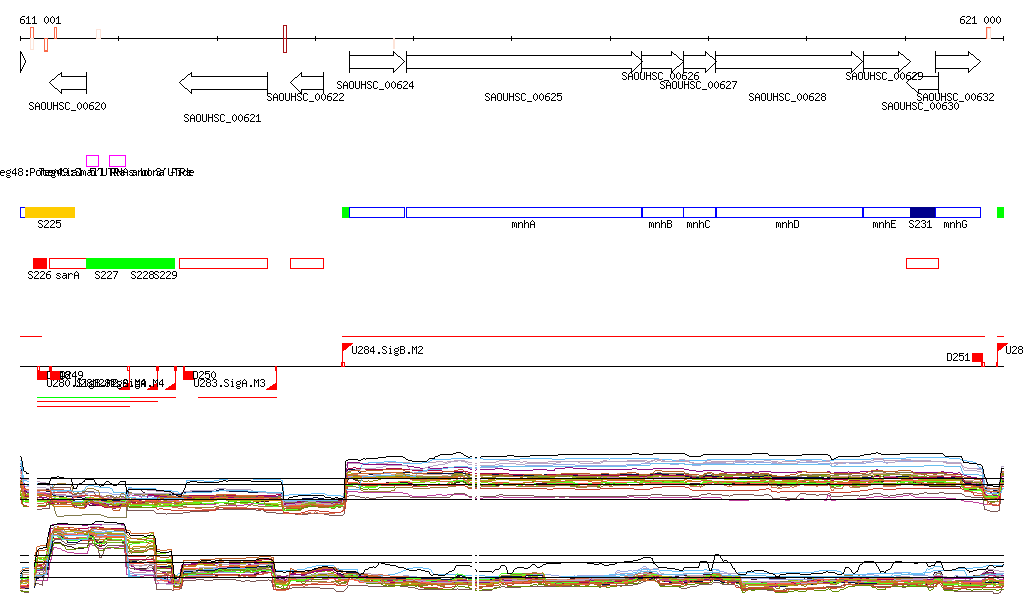Click the 'S231' label text

920,224
